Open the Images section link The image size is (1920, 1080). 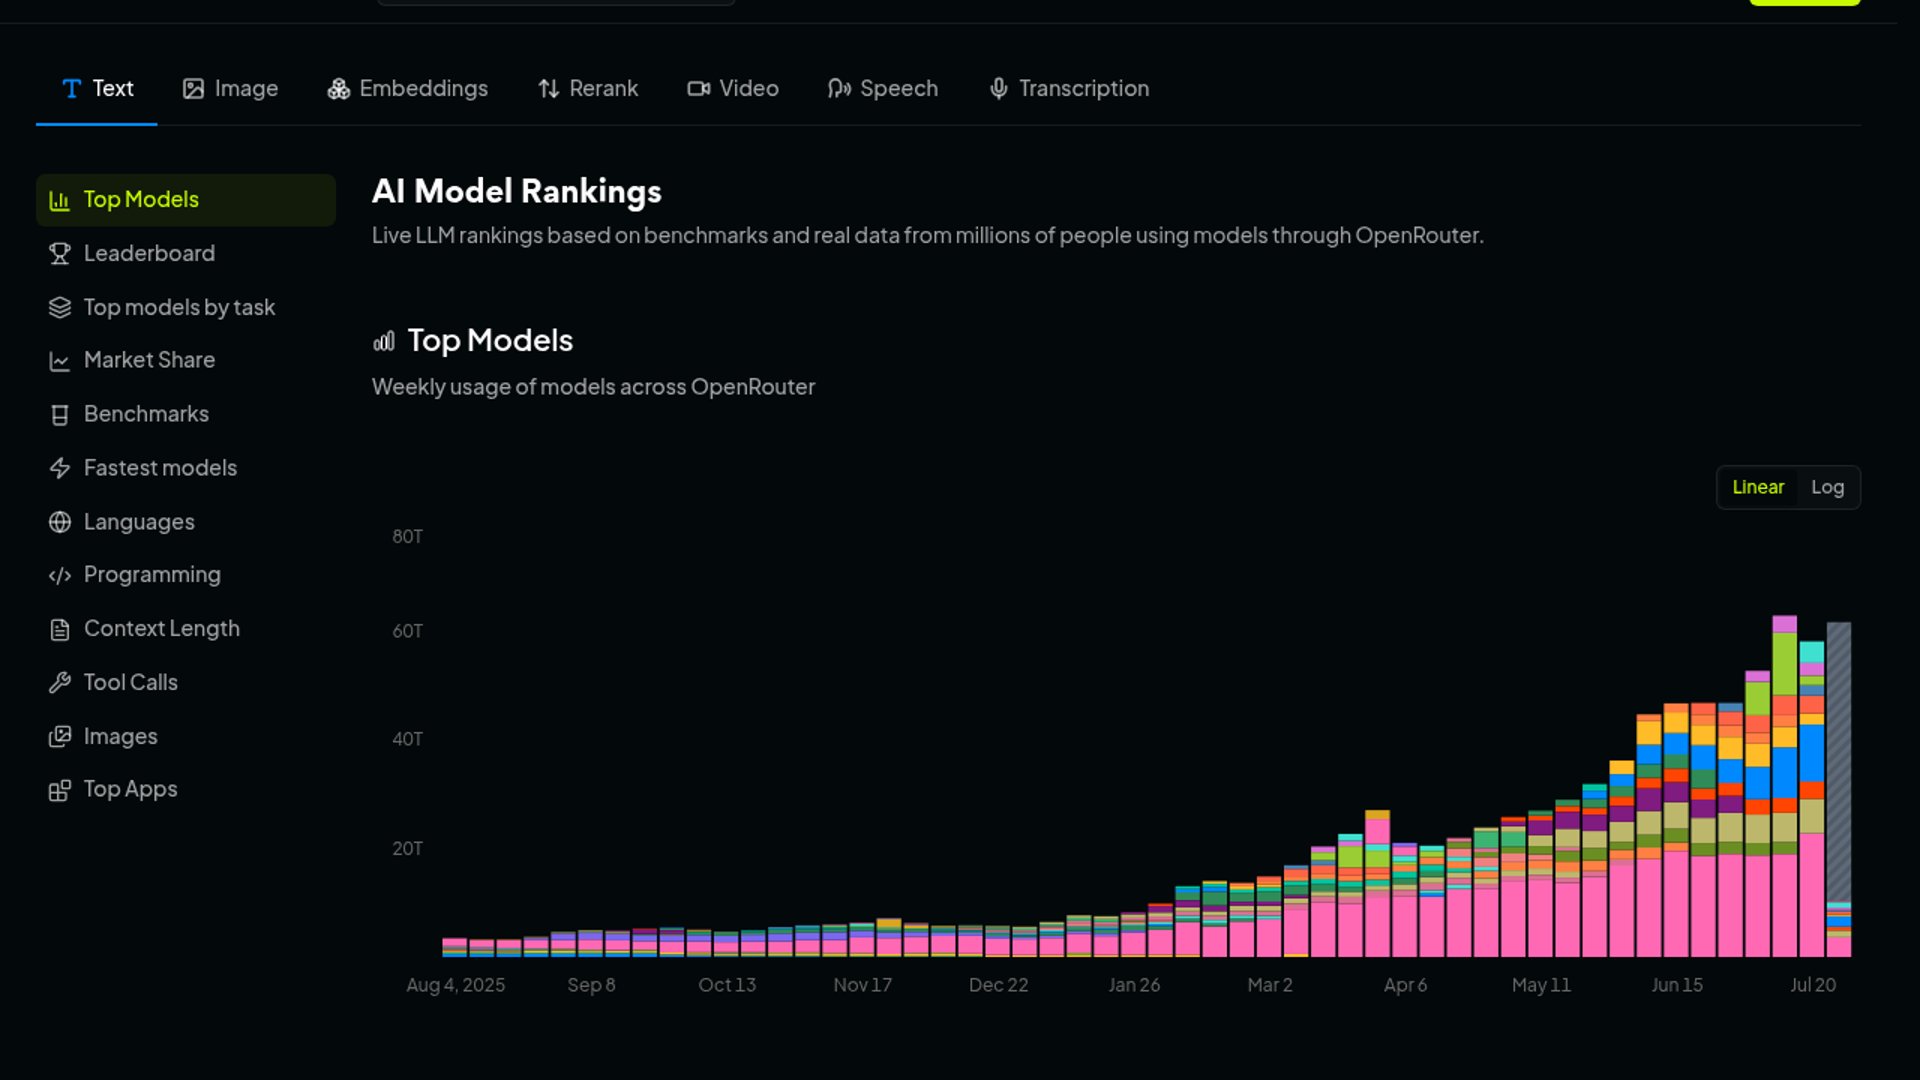click(x=186, y=737)
